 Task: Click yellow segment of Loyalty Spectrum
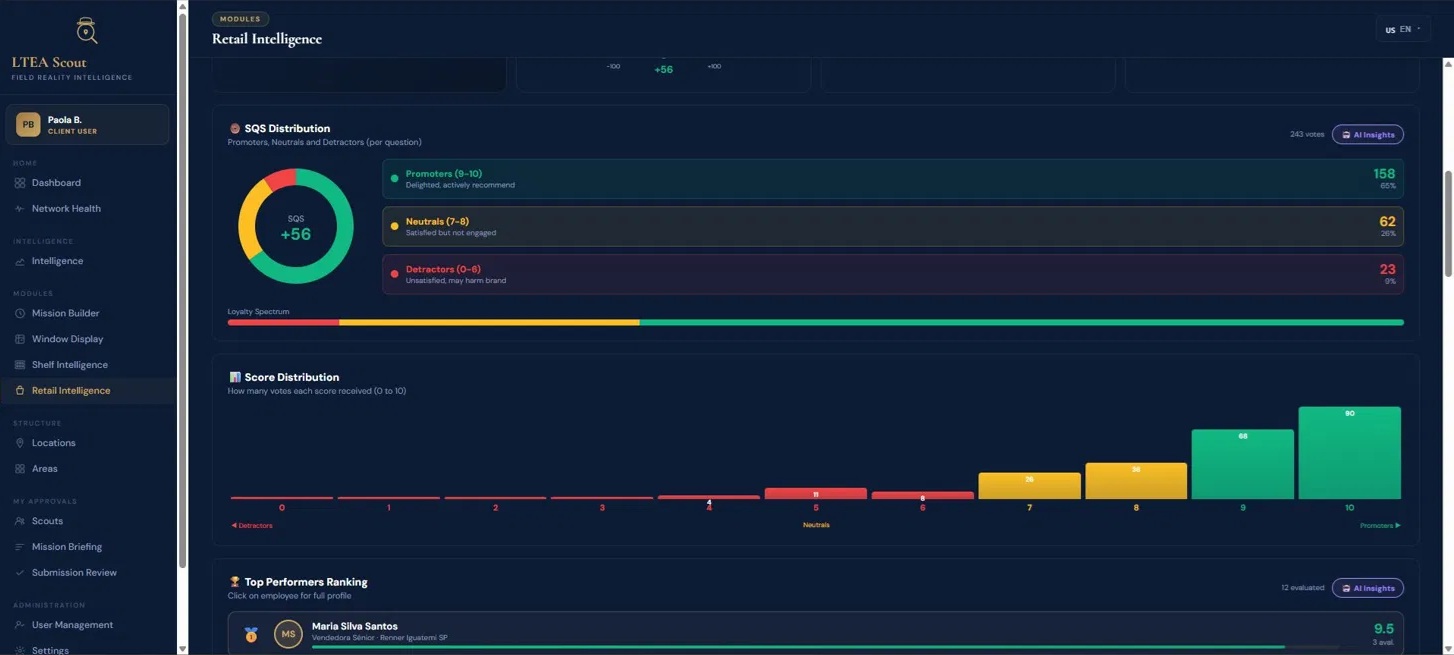489,322
